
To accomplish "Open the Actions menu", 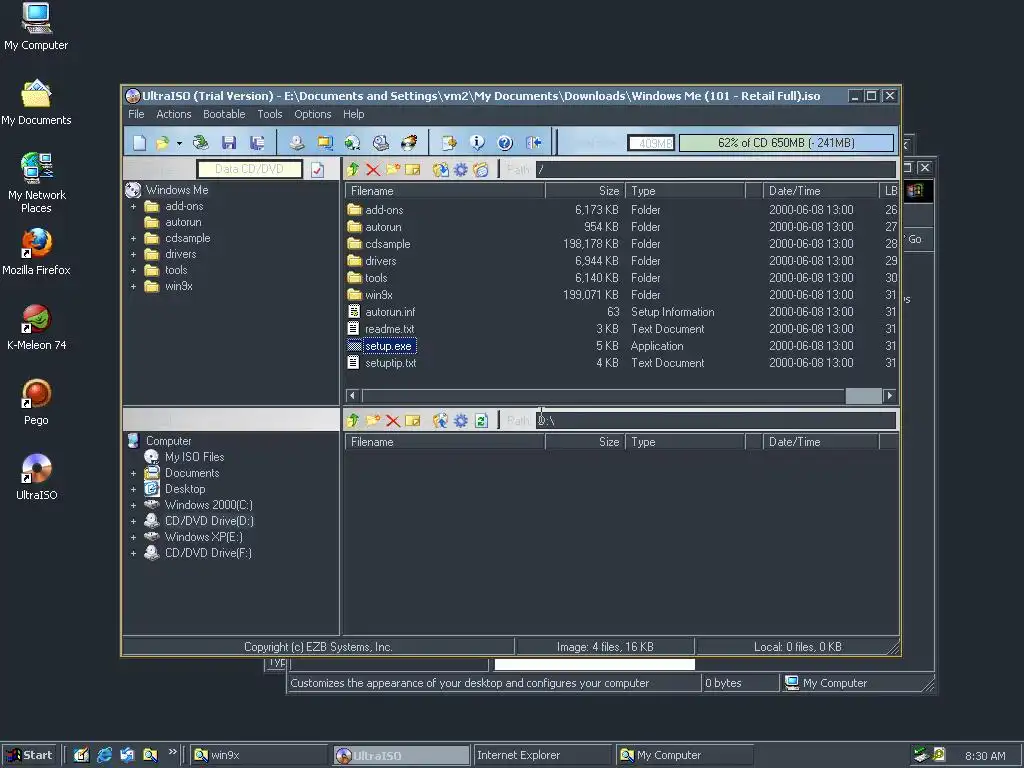I will click(174, 114).
